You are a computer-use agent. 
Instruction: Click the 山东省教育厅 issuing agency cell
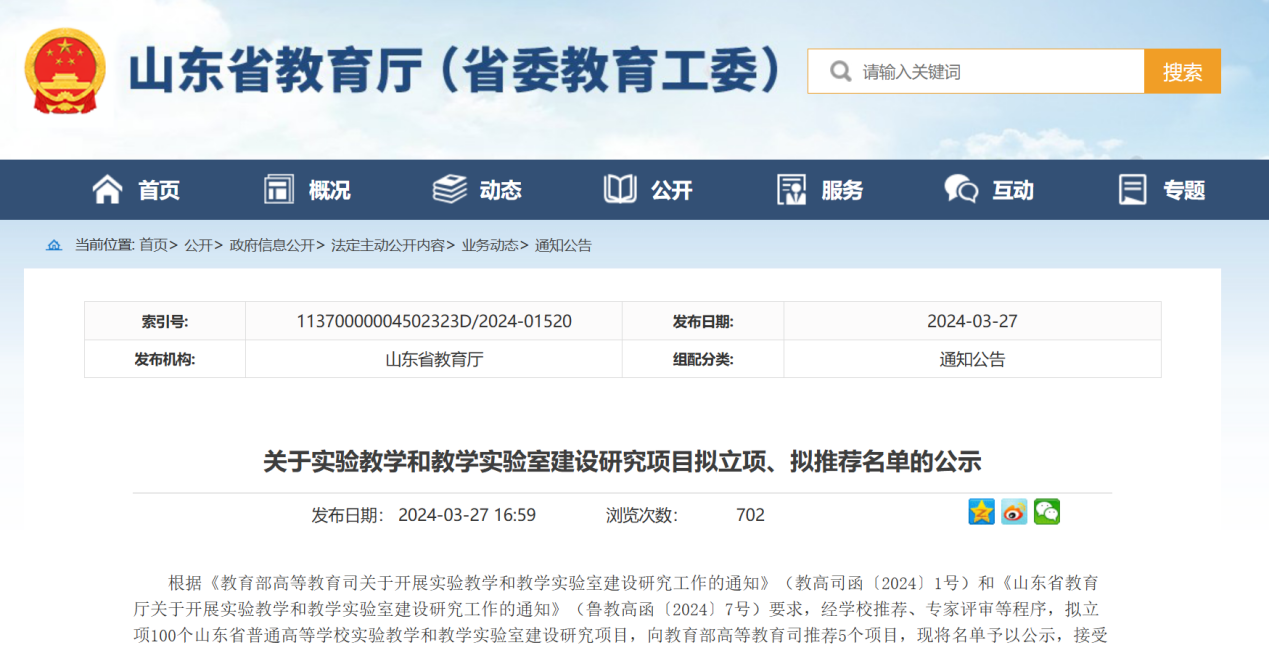tap(434, 359)
